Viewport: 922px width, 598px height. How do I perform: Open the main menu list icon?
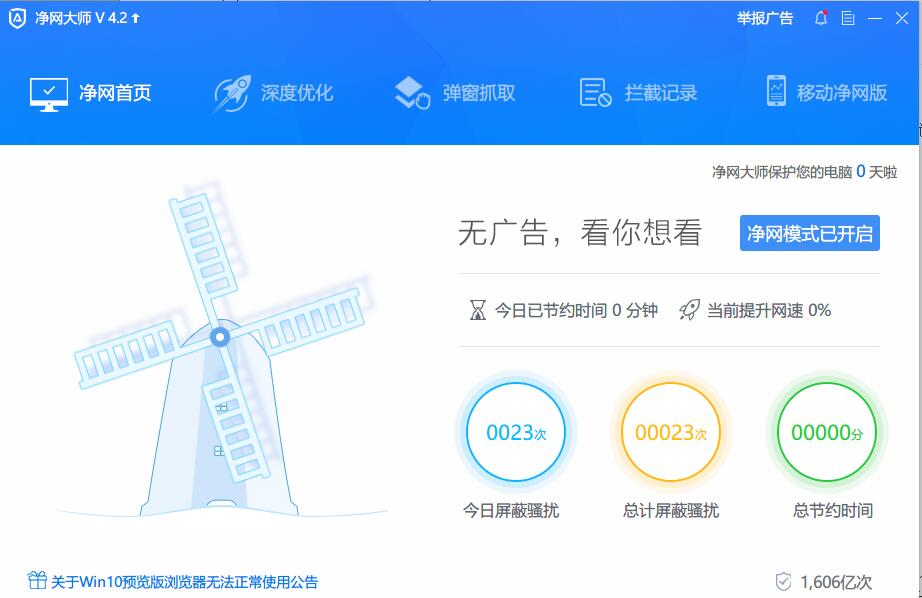[848, 18]
